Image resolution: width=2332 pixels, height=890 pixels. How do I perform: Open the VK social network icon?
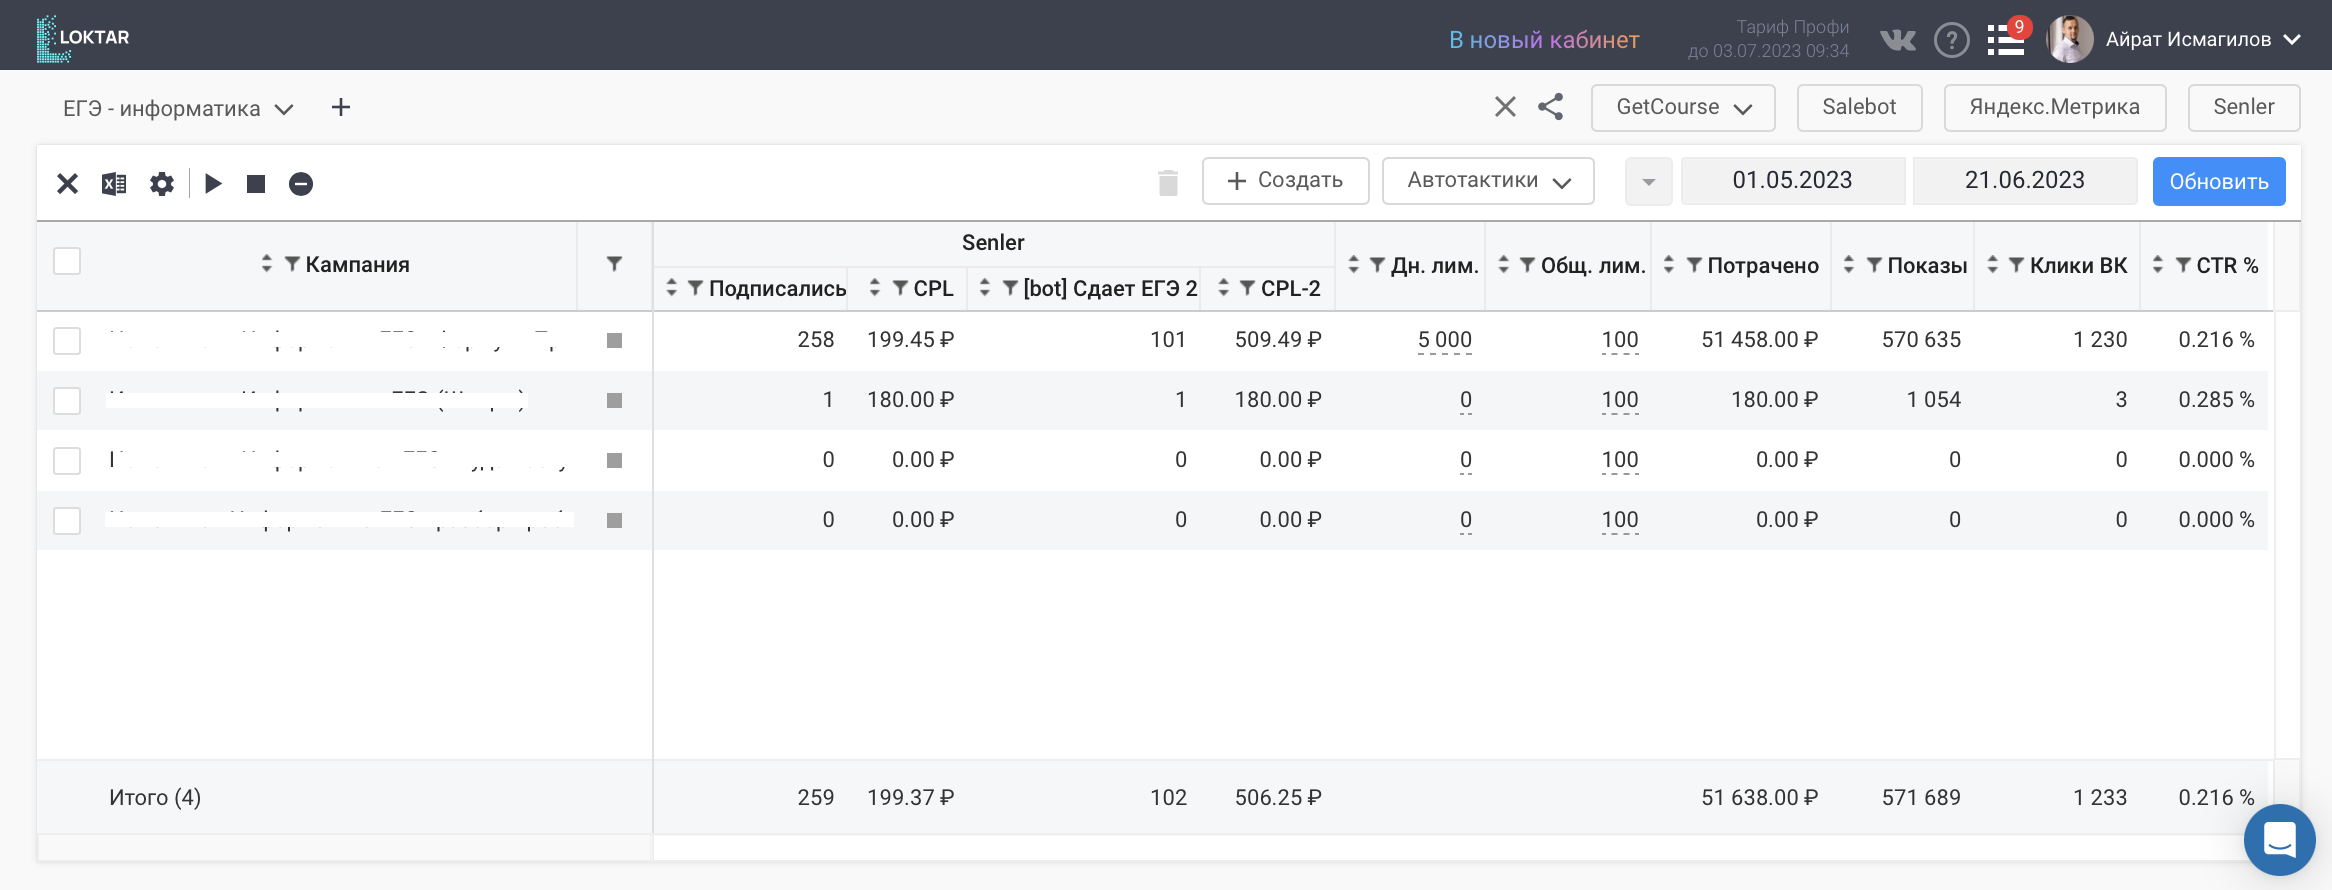pyautogui.click(x=1898, y=40)
